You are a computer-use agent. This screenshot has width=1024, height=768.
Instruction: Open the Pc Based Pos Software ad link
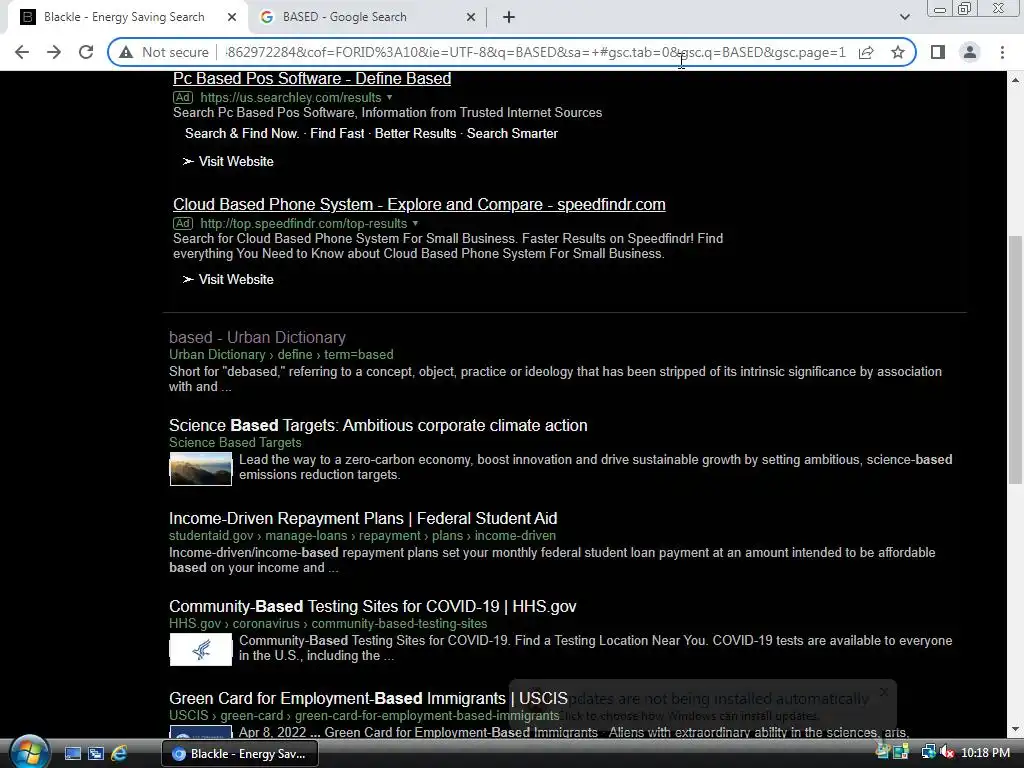[x=312, y=78]
